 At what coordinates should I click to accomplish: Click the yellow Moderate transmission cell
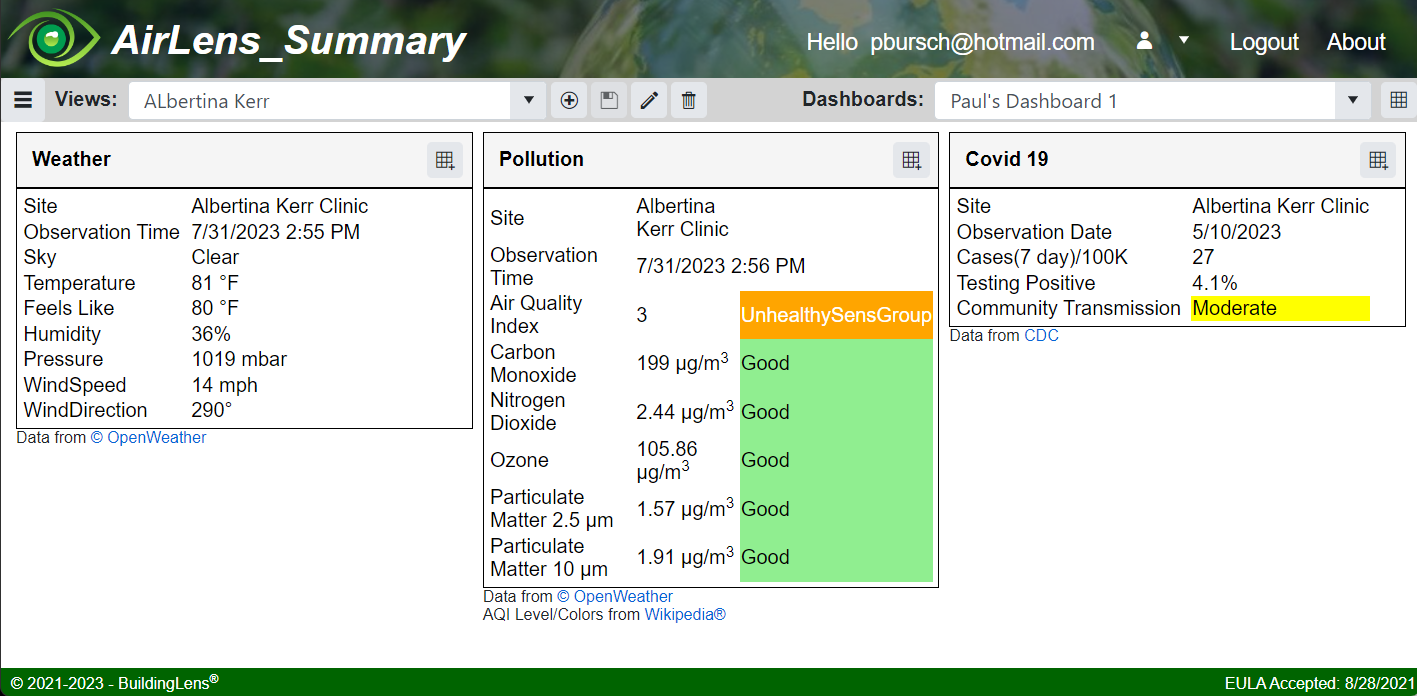(1280, 308)
